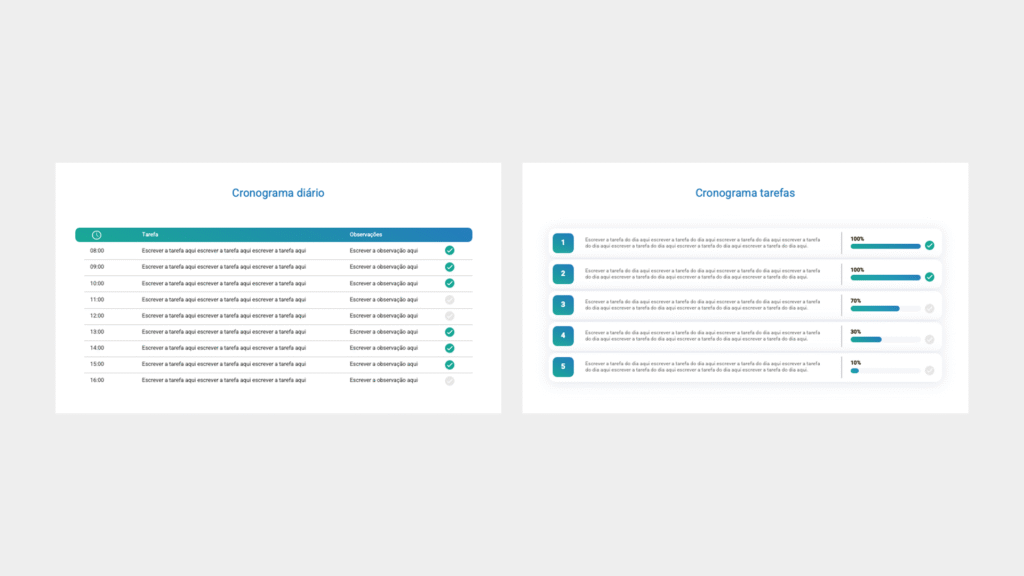Screen dimensions: 1024x576
Task: Click the number 5 badge icon
Action: tap(563, 367)
